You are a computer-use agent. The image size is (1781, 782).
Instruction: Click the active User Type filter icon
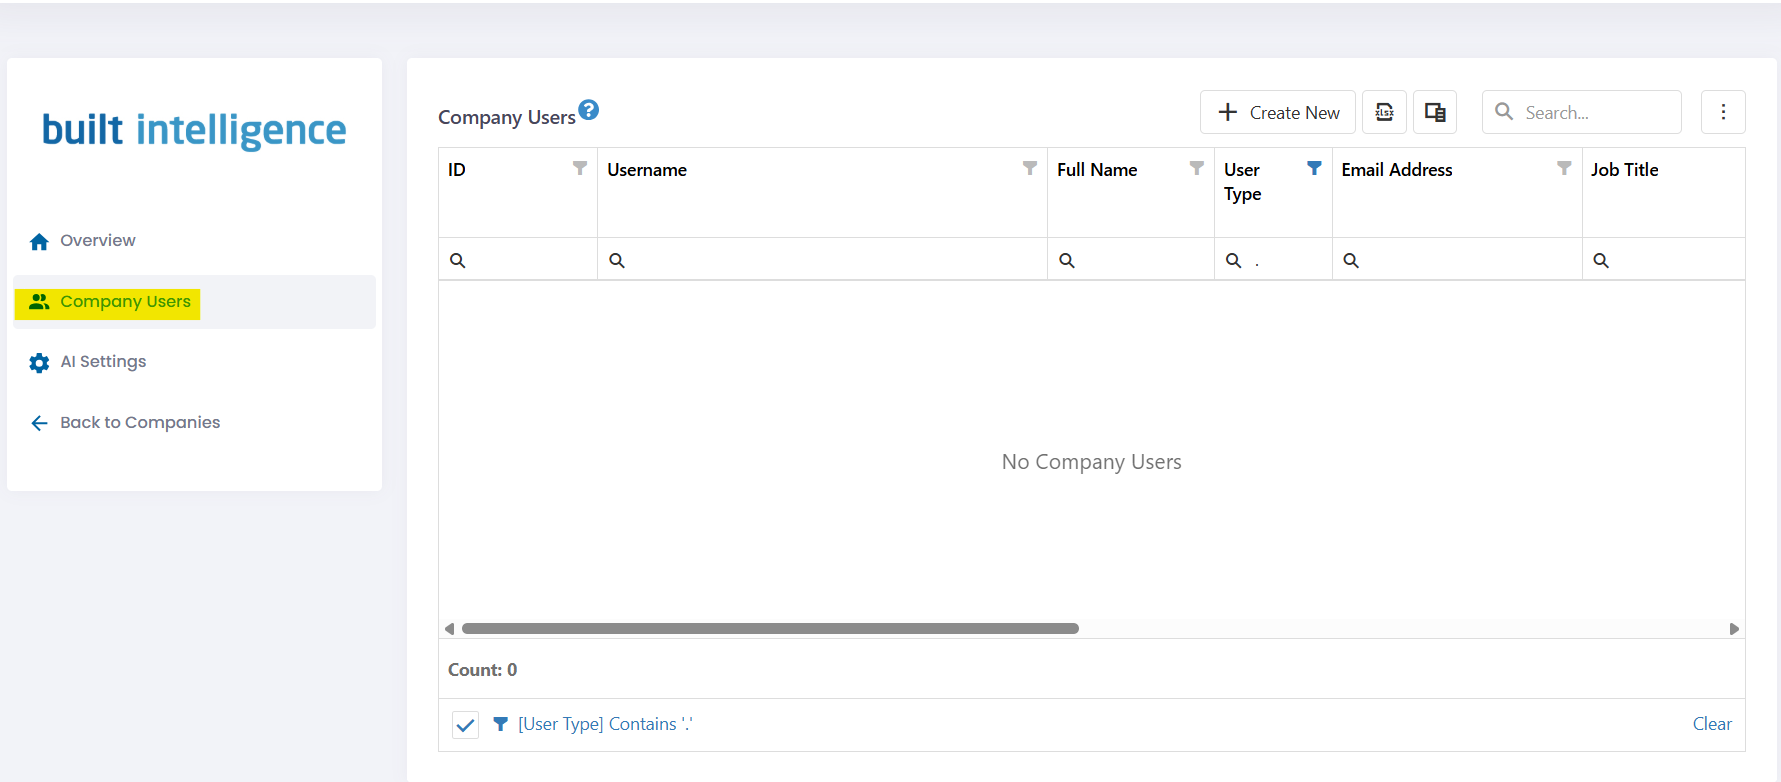click(1314, 168)
